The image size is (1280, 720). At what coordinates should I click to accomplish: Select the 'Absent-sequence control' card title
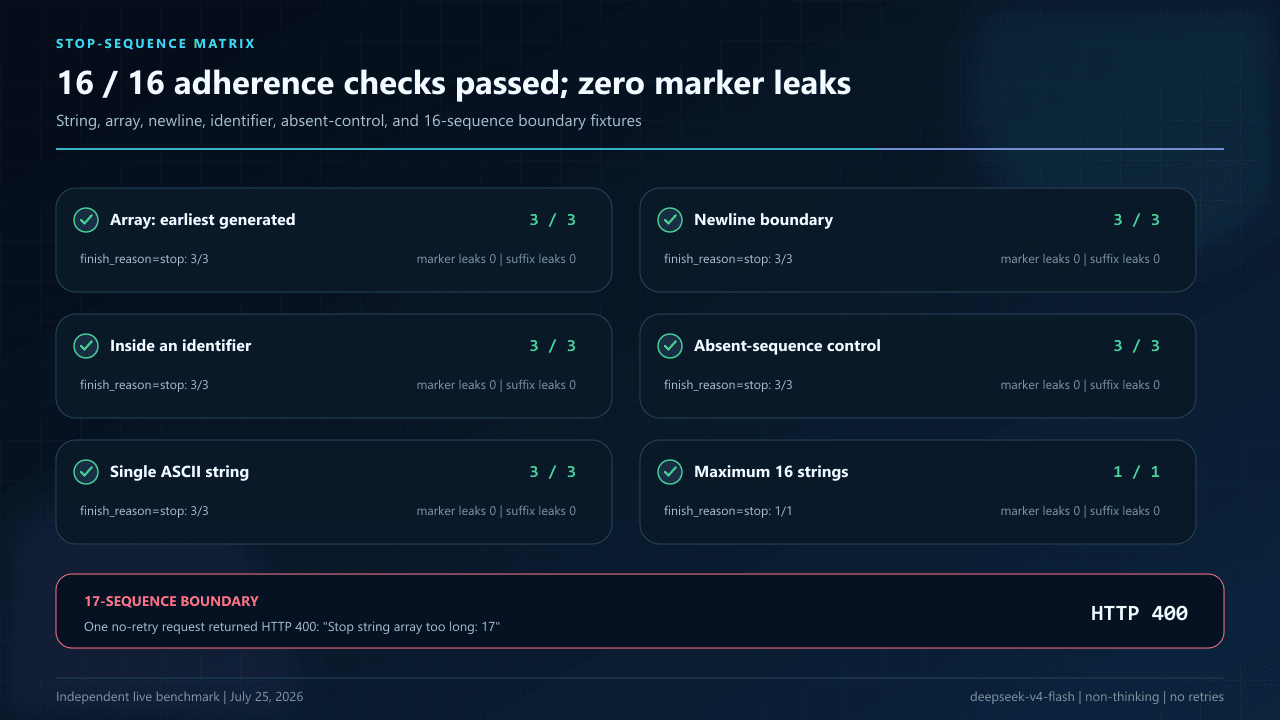[787, 346]
